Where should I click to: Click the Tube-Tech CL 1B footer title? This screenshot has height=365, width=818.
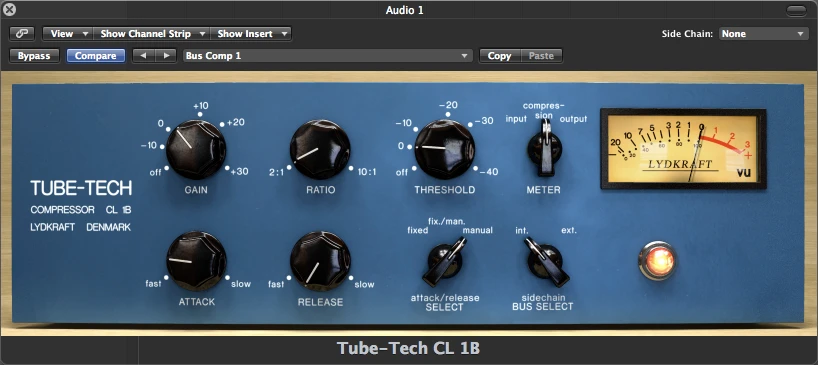click(408, 348)
